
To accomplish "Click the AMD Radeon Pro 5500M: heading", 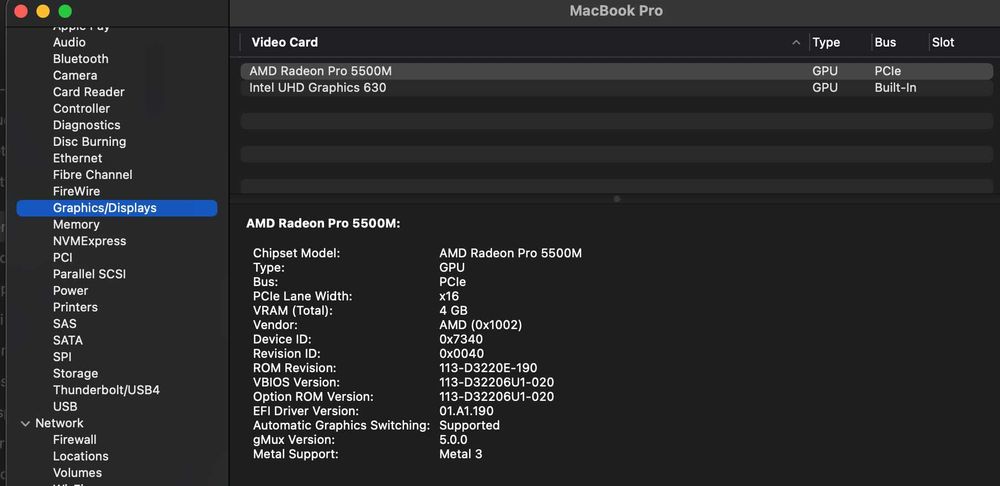I will coord(323,224).
